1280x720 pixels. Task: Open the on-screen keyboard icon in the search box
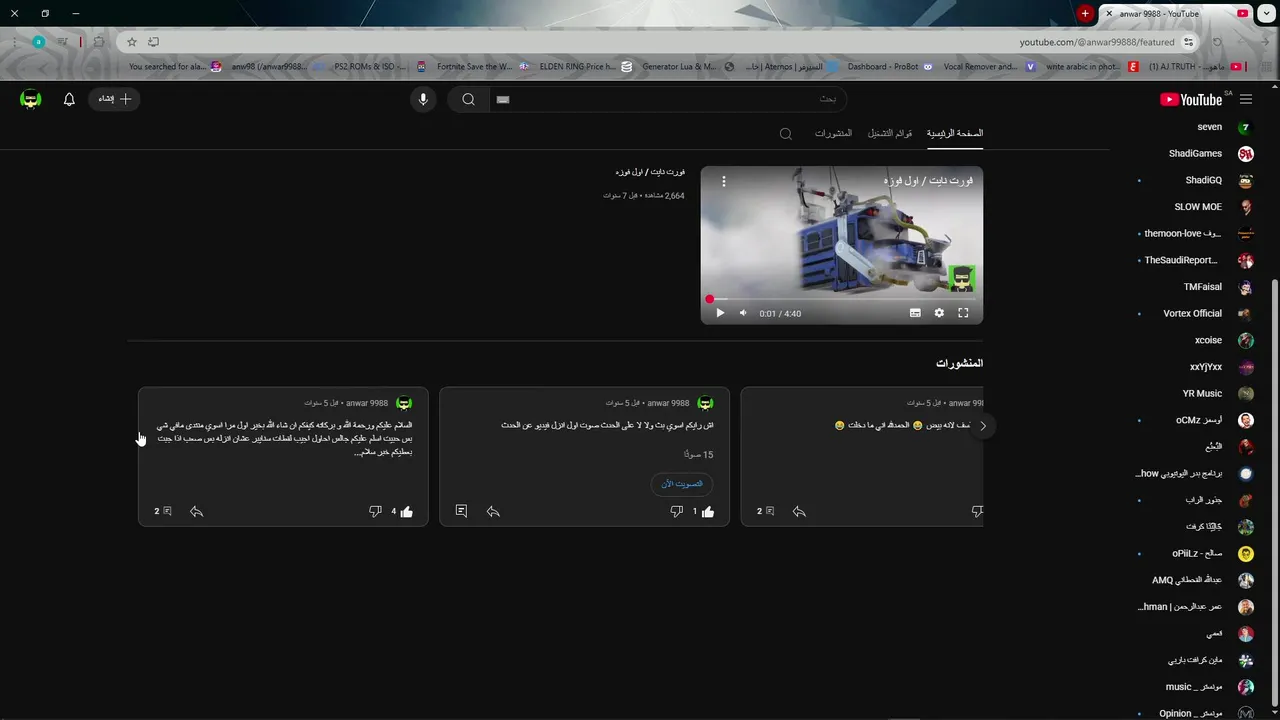pos(503,99)
